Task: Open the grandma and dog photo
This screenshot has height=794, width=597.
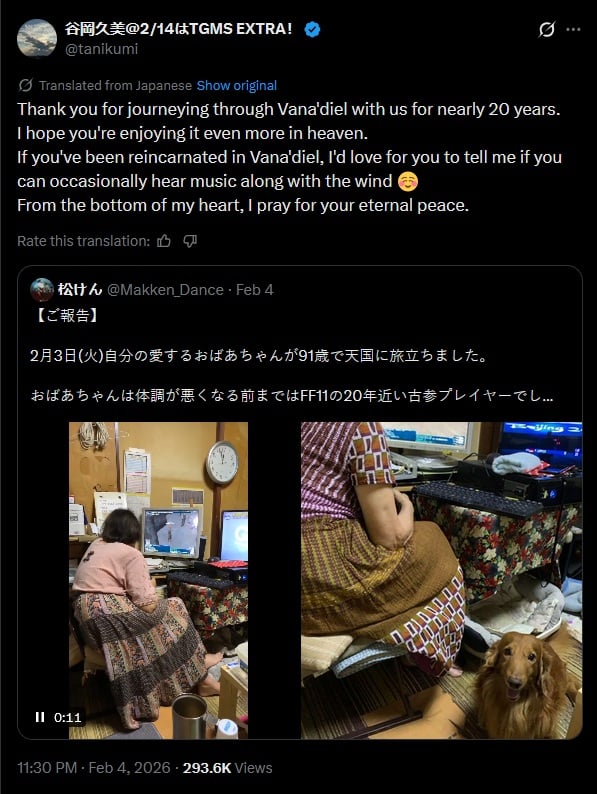Action: tap(442, 580)
